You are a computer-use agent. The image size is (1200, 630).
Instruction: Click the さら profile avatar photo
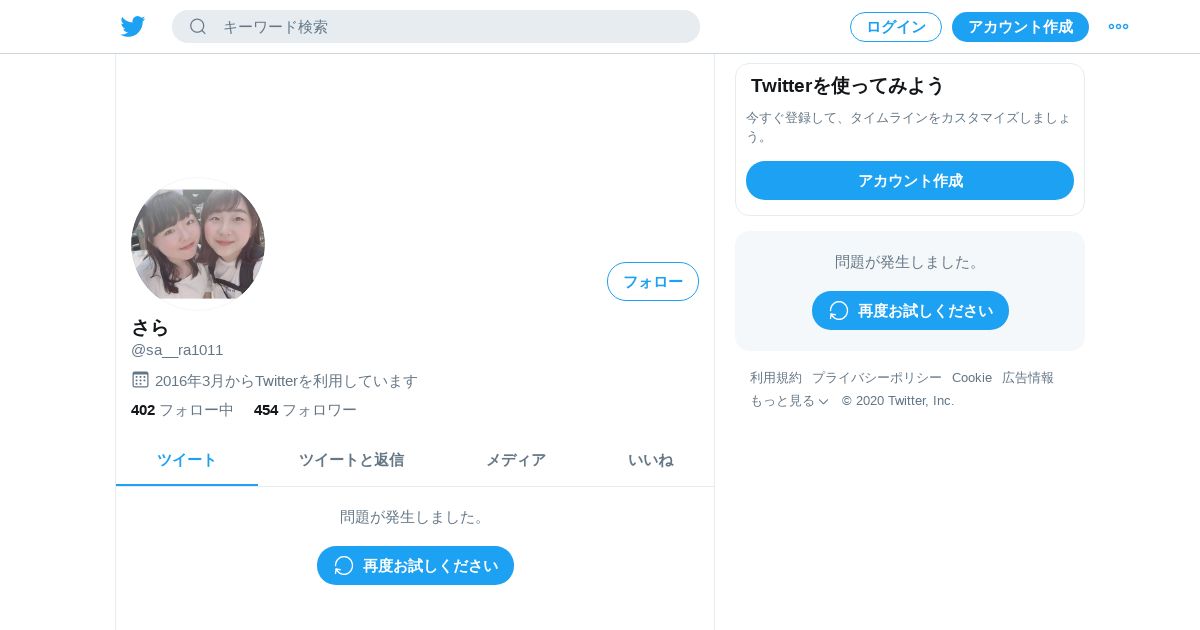pos(198,244)
